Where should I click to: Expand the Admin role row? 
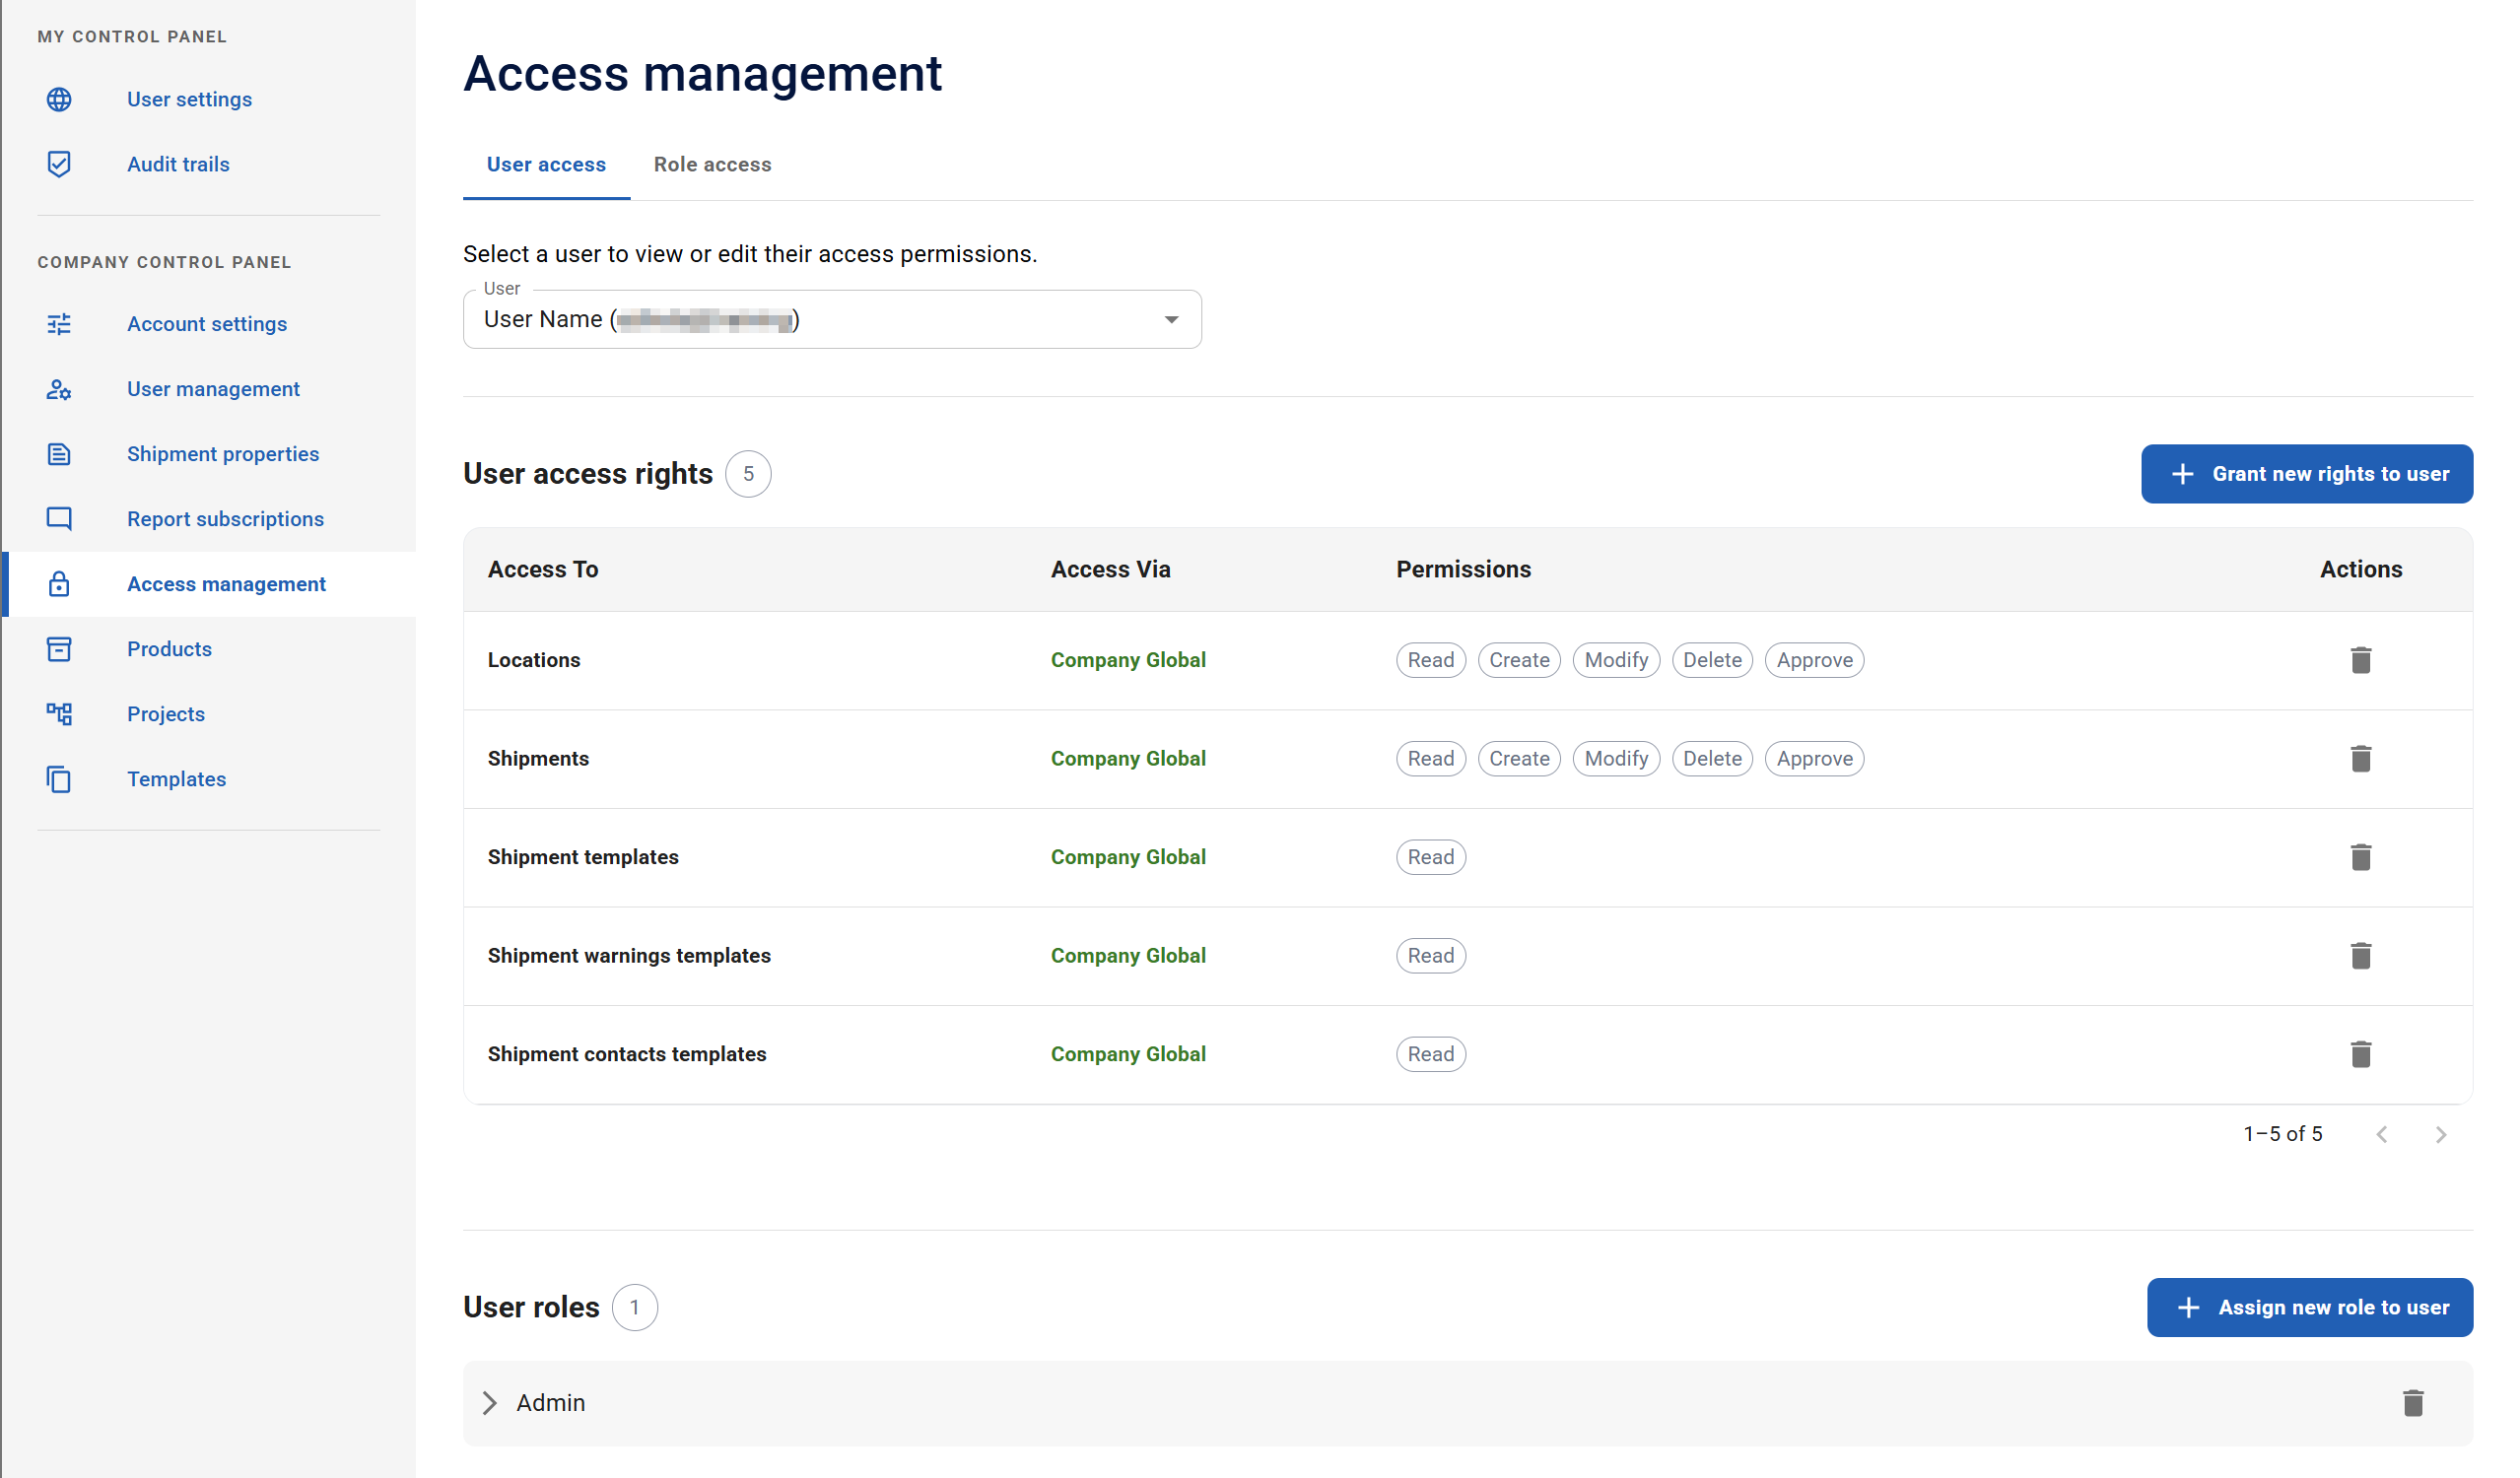(489, 1403)
